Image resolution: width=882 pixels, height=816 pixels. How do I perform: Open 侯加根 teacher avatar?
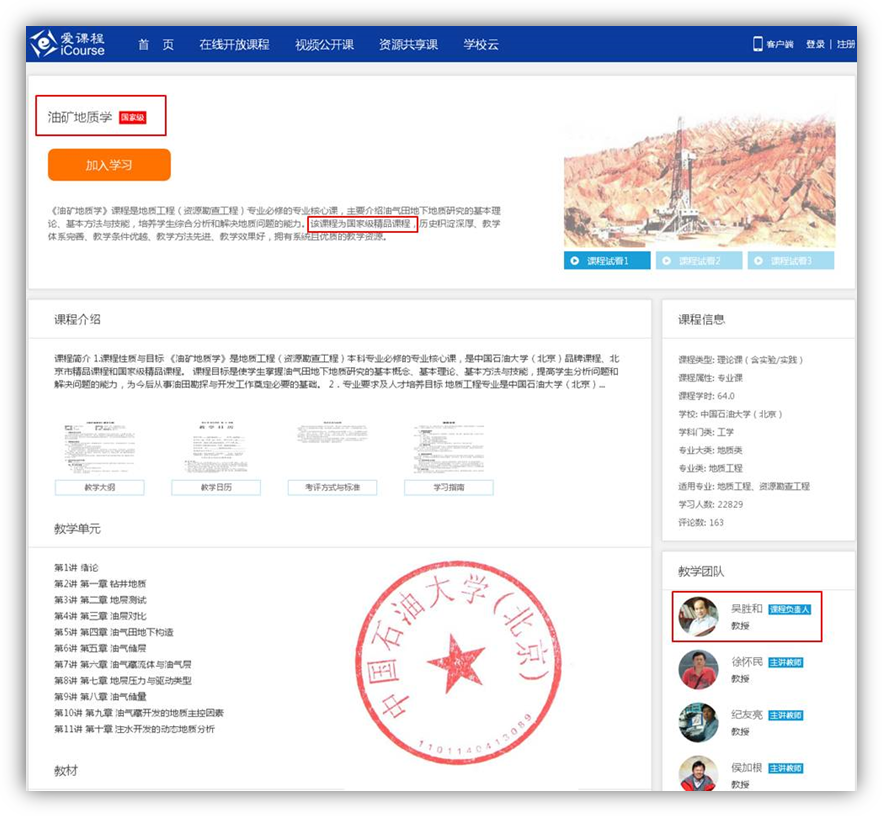tap(698, 773)
